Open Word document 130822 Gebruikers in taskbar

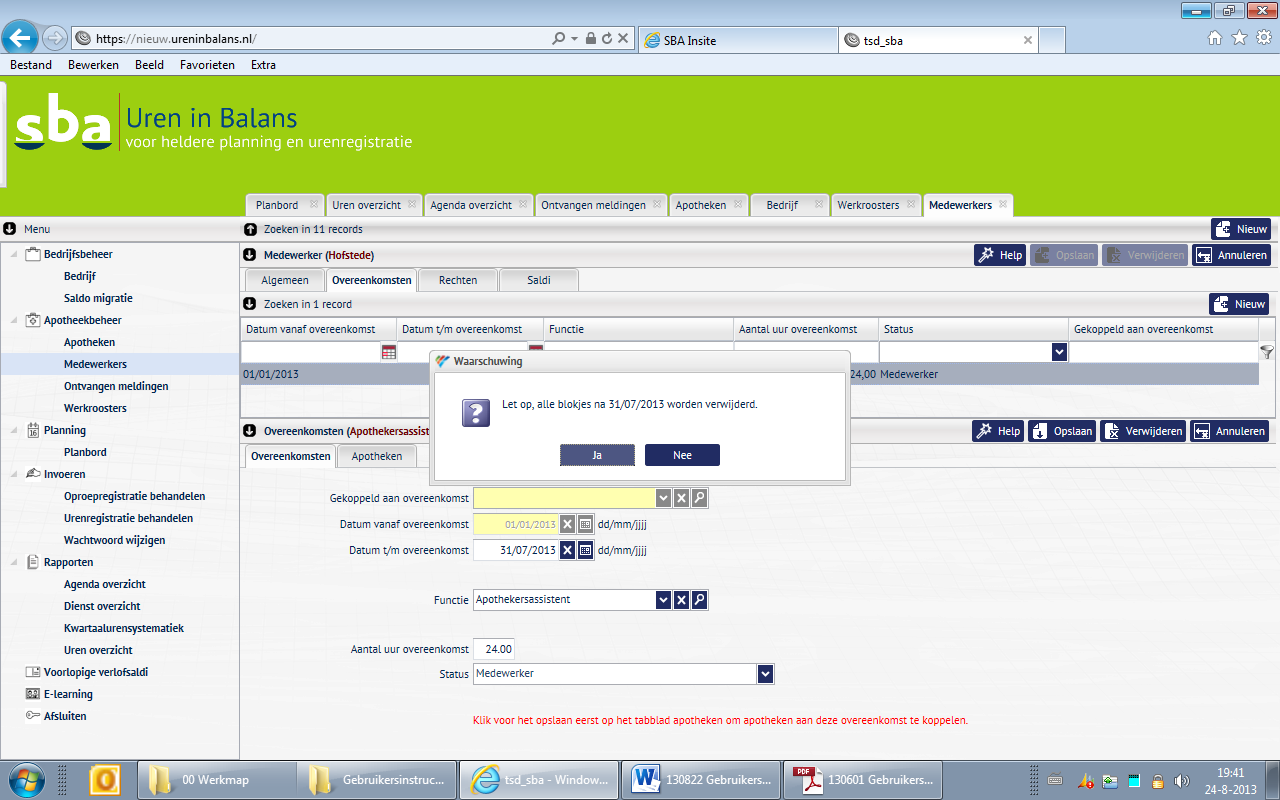pyautogui.click(x=700, y=779)
